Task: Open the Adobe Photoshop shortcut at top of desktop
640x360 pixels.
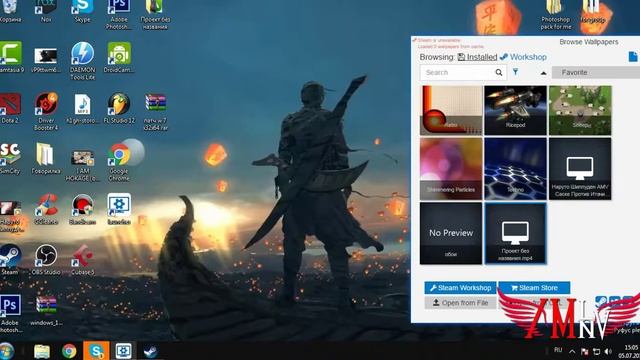Action: pos(119,14)
